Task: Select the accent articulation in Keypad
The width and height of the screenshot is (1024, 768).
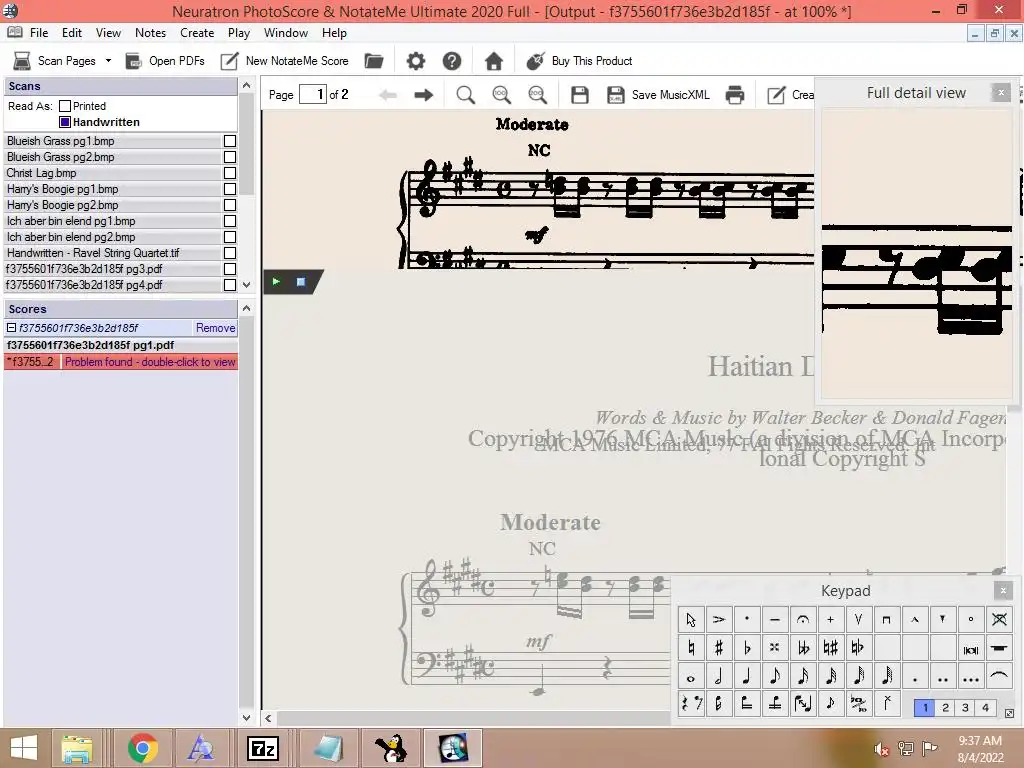Action: (x=718, y=619)
